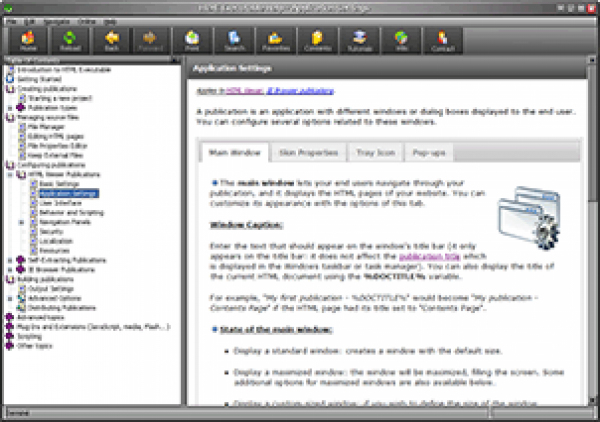Expand the Publication types node

click(10, 108)
